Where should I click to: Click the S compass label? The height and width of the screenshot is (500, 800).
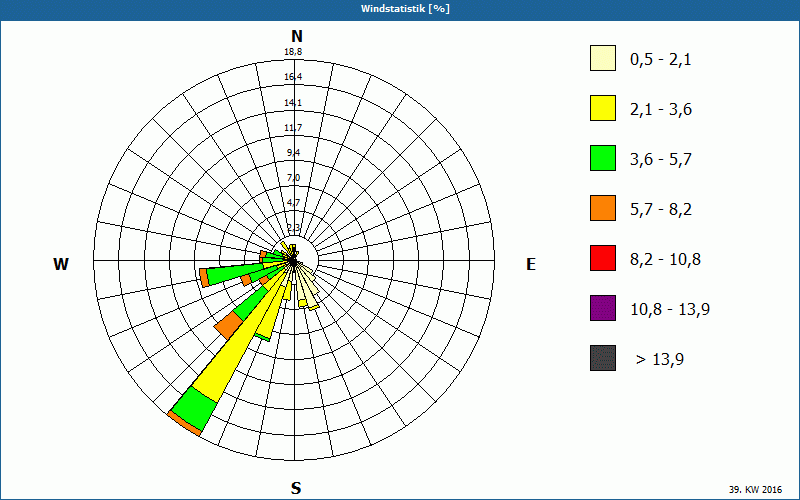click(296, 489)
